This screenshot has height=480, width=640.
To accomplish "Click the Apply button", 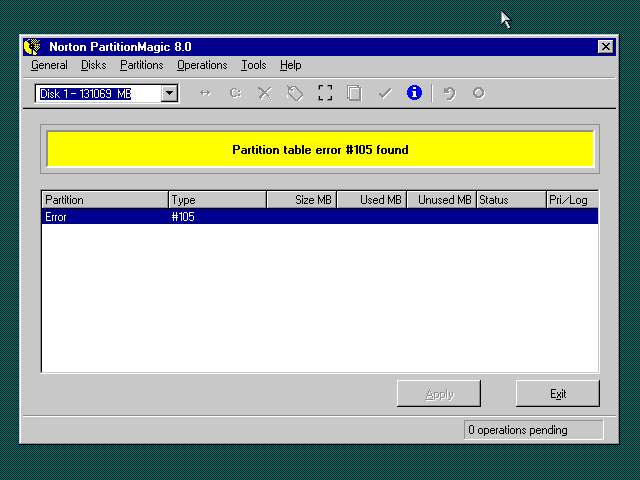I will (x=439, y=393).
